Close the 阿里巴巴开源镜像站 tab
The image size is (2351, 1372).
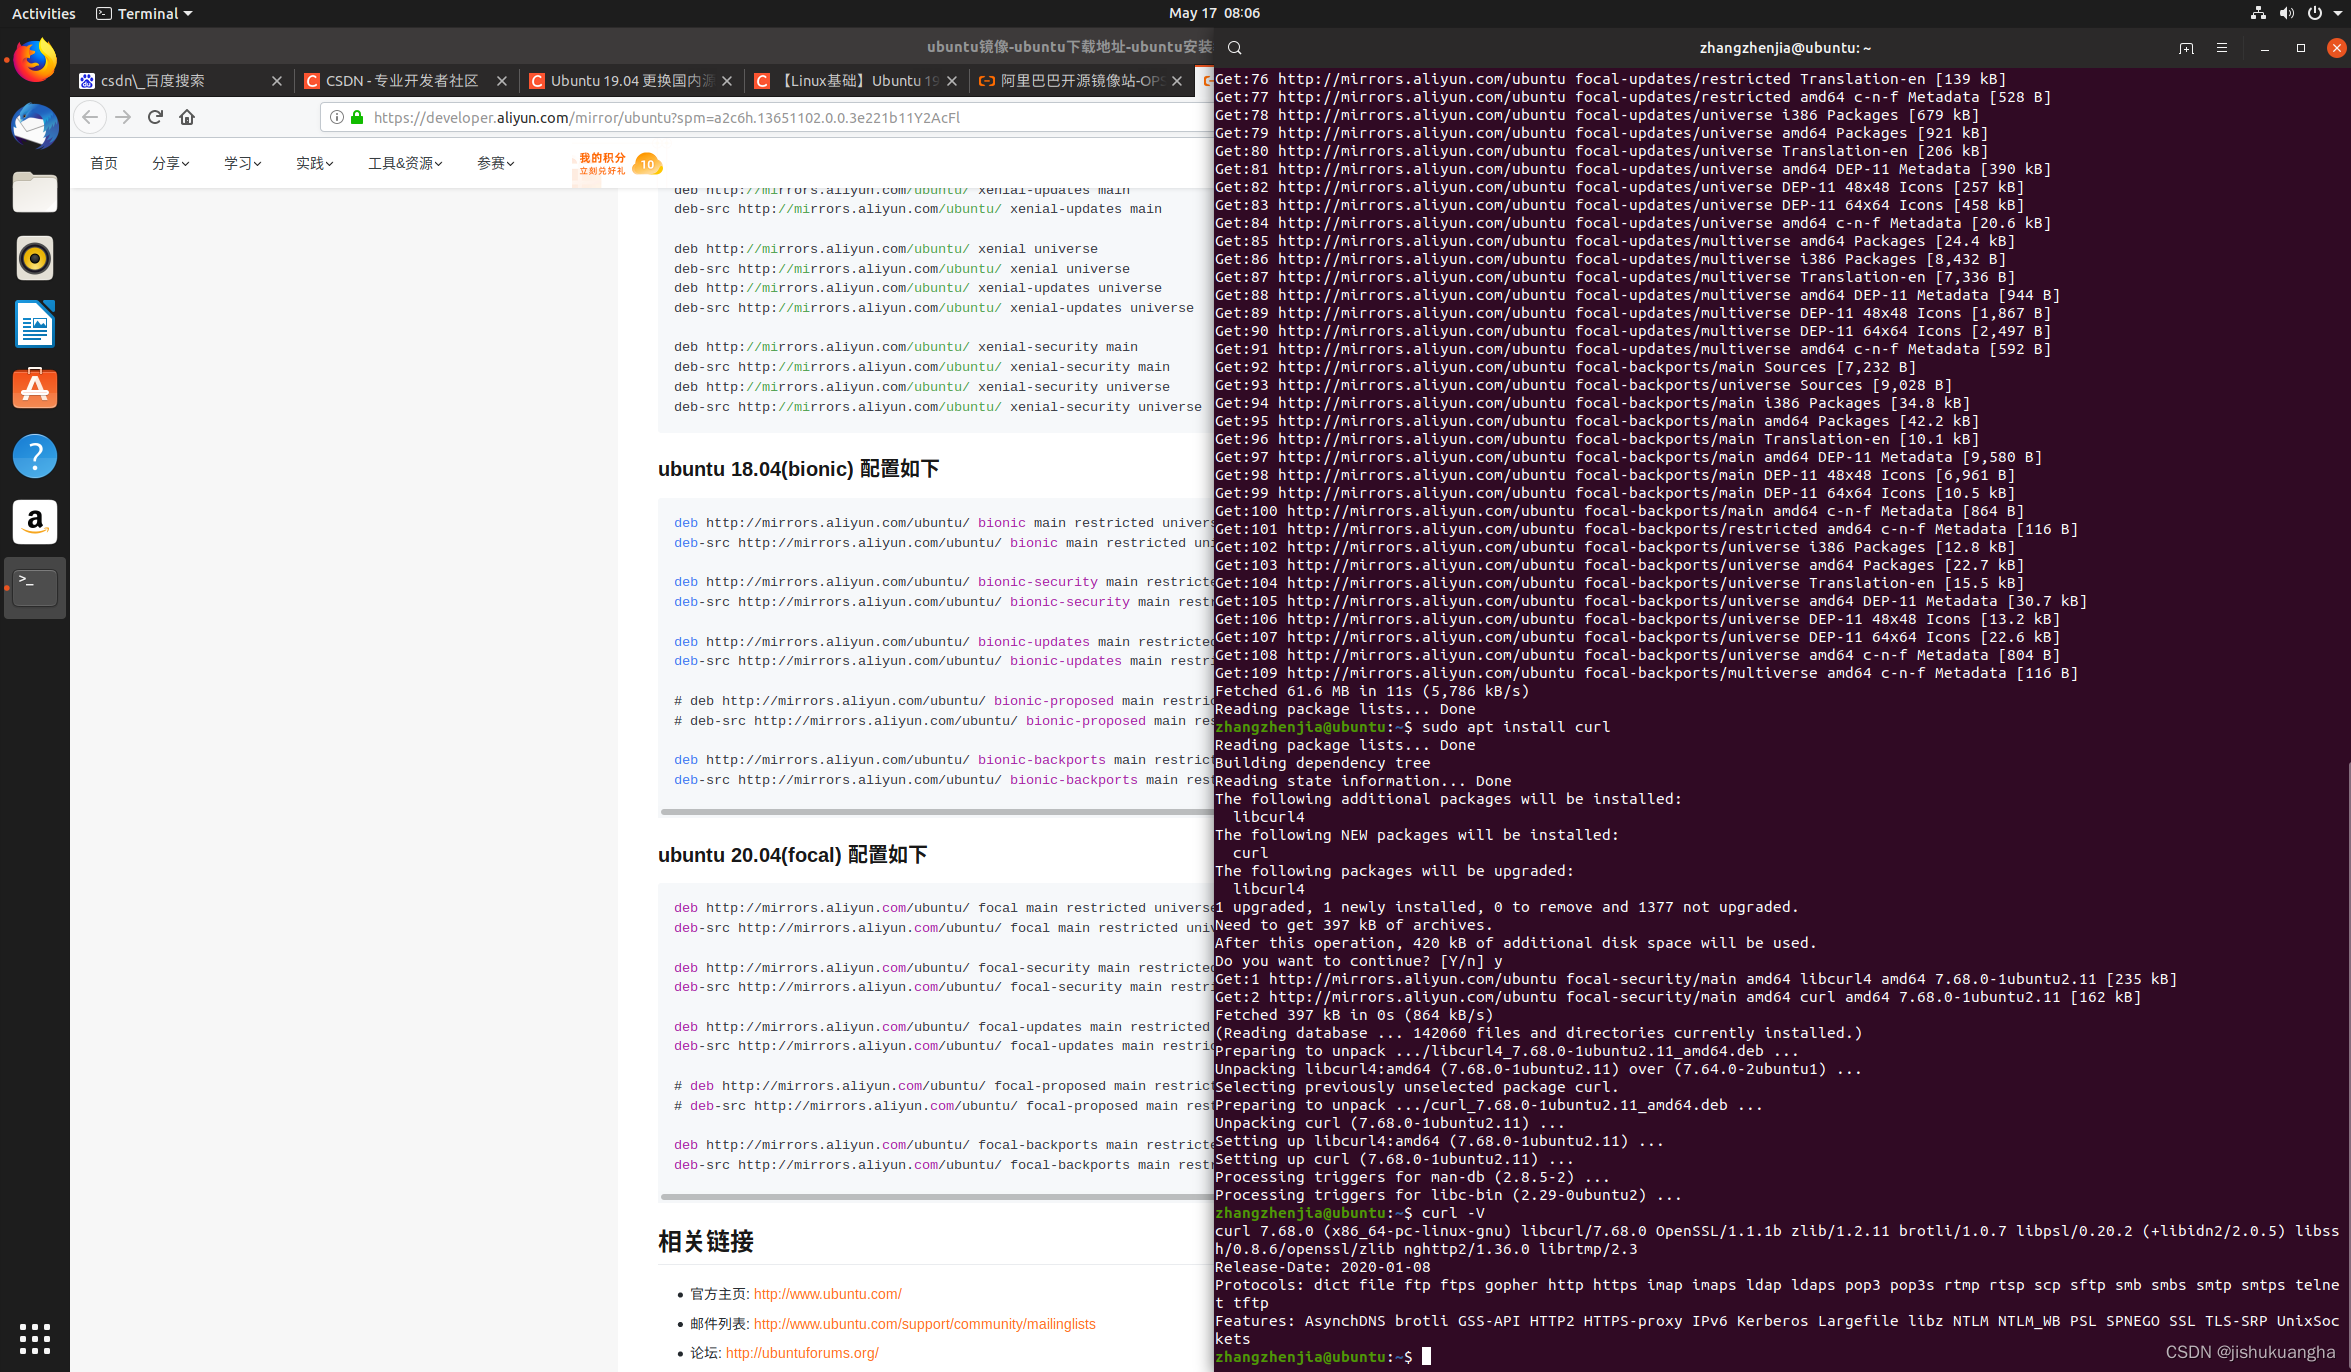click(x=1177, y=81)
